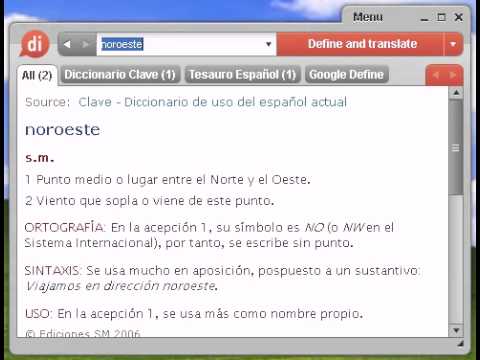Screen dimensions: 480x360
Task: Click the example 'Viajamos en dirección noroeste'
Action: tap(121, 286)
